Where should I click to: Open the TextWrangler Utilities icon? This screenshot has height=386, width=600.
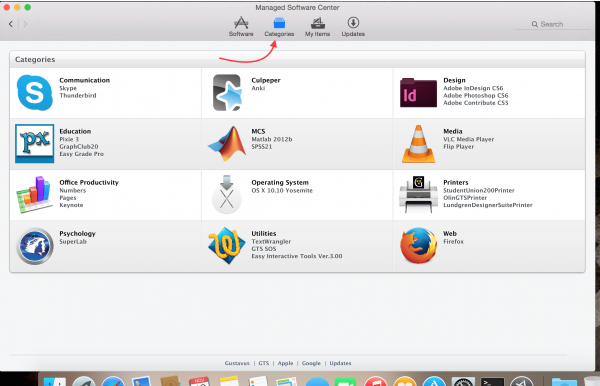pos(227,246)
